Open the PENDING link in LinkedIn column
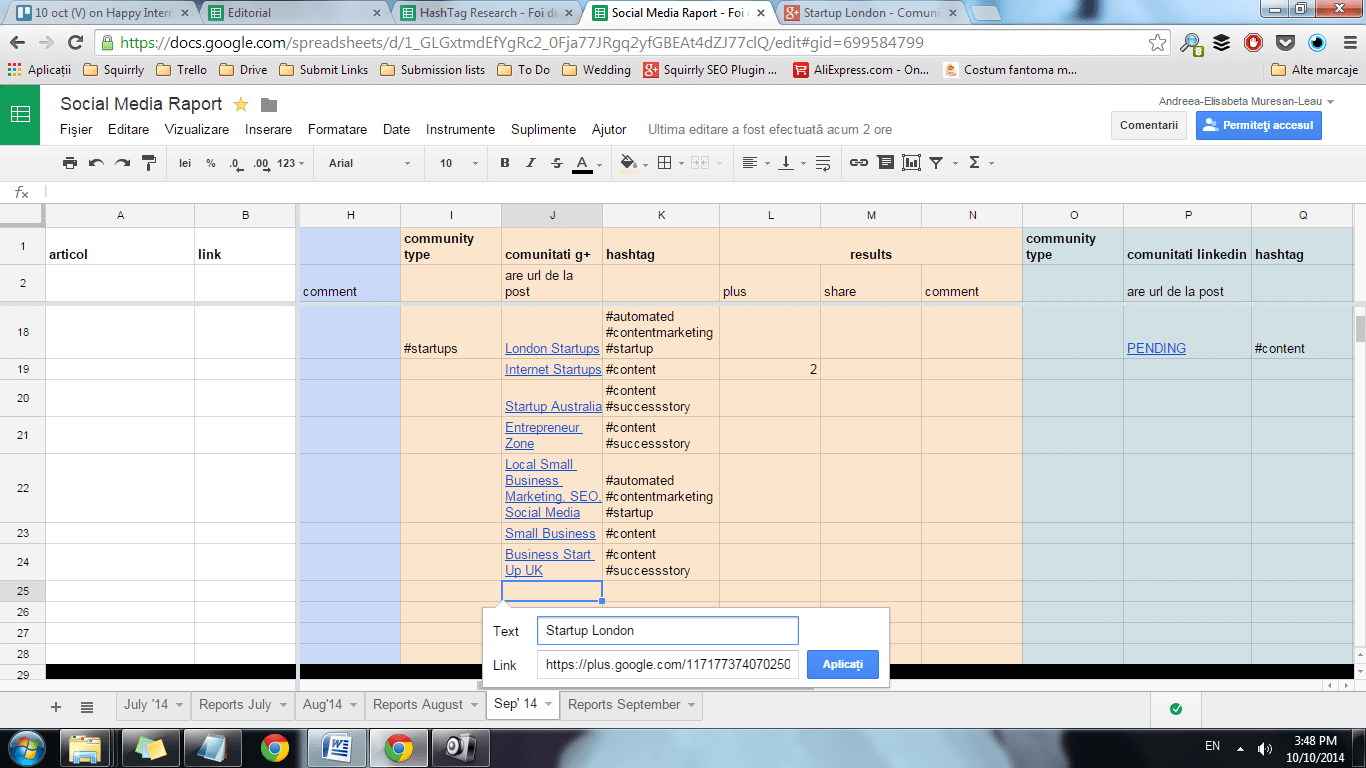1366x768 pixels. click(x=1156, y=349)
